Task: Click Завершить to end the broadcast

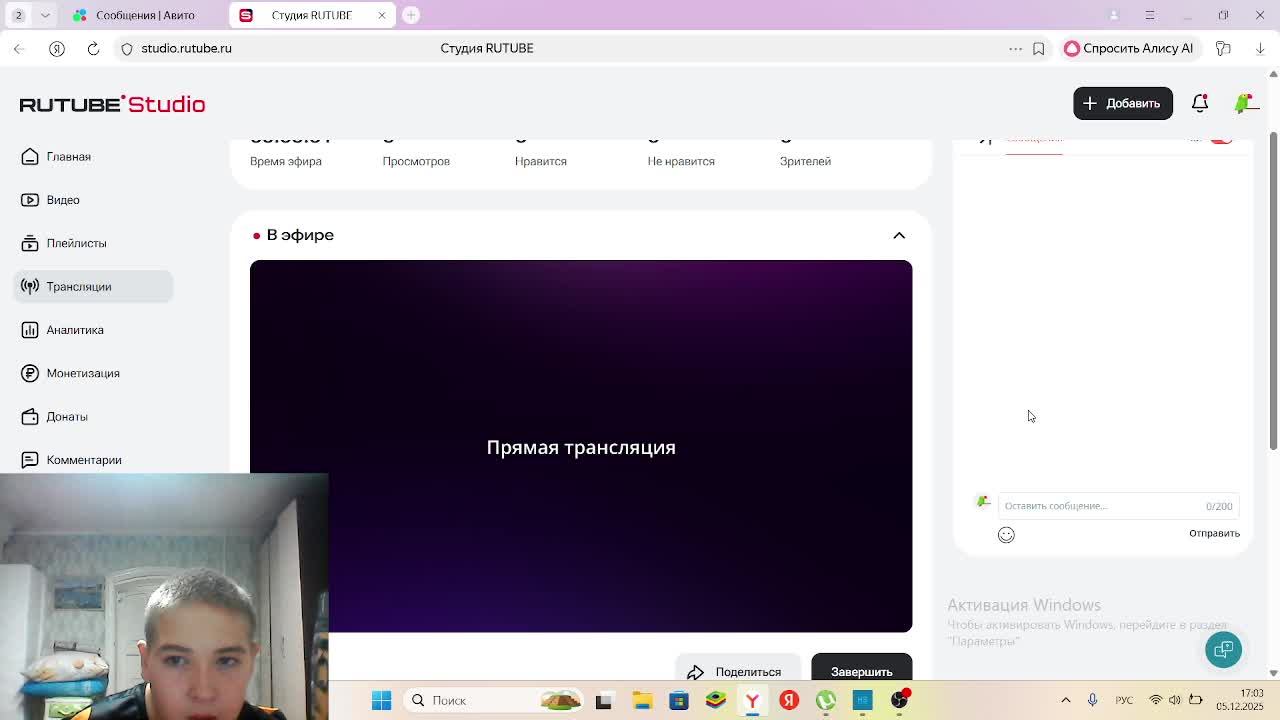Action: 861,669
